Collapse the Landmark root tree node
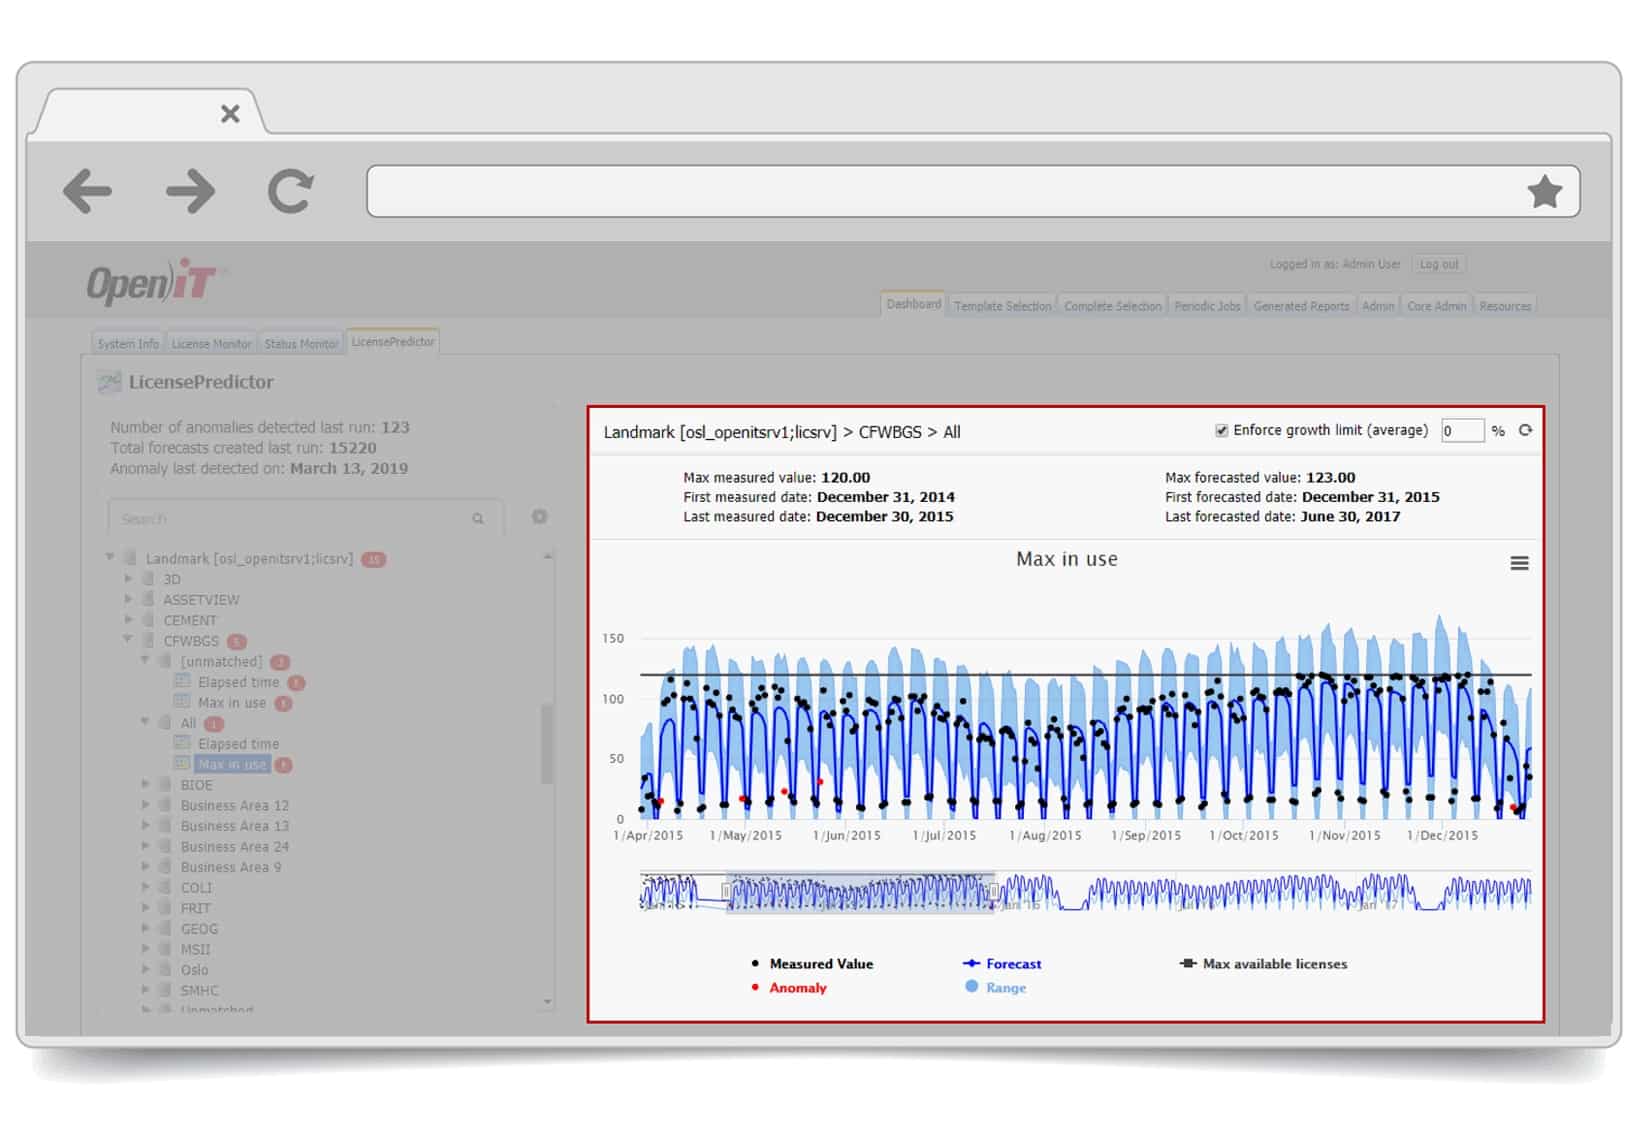 click(110, 557)
